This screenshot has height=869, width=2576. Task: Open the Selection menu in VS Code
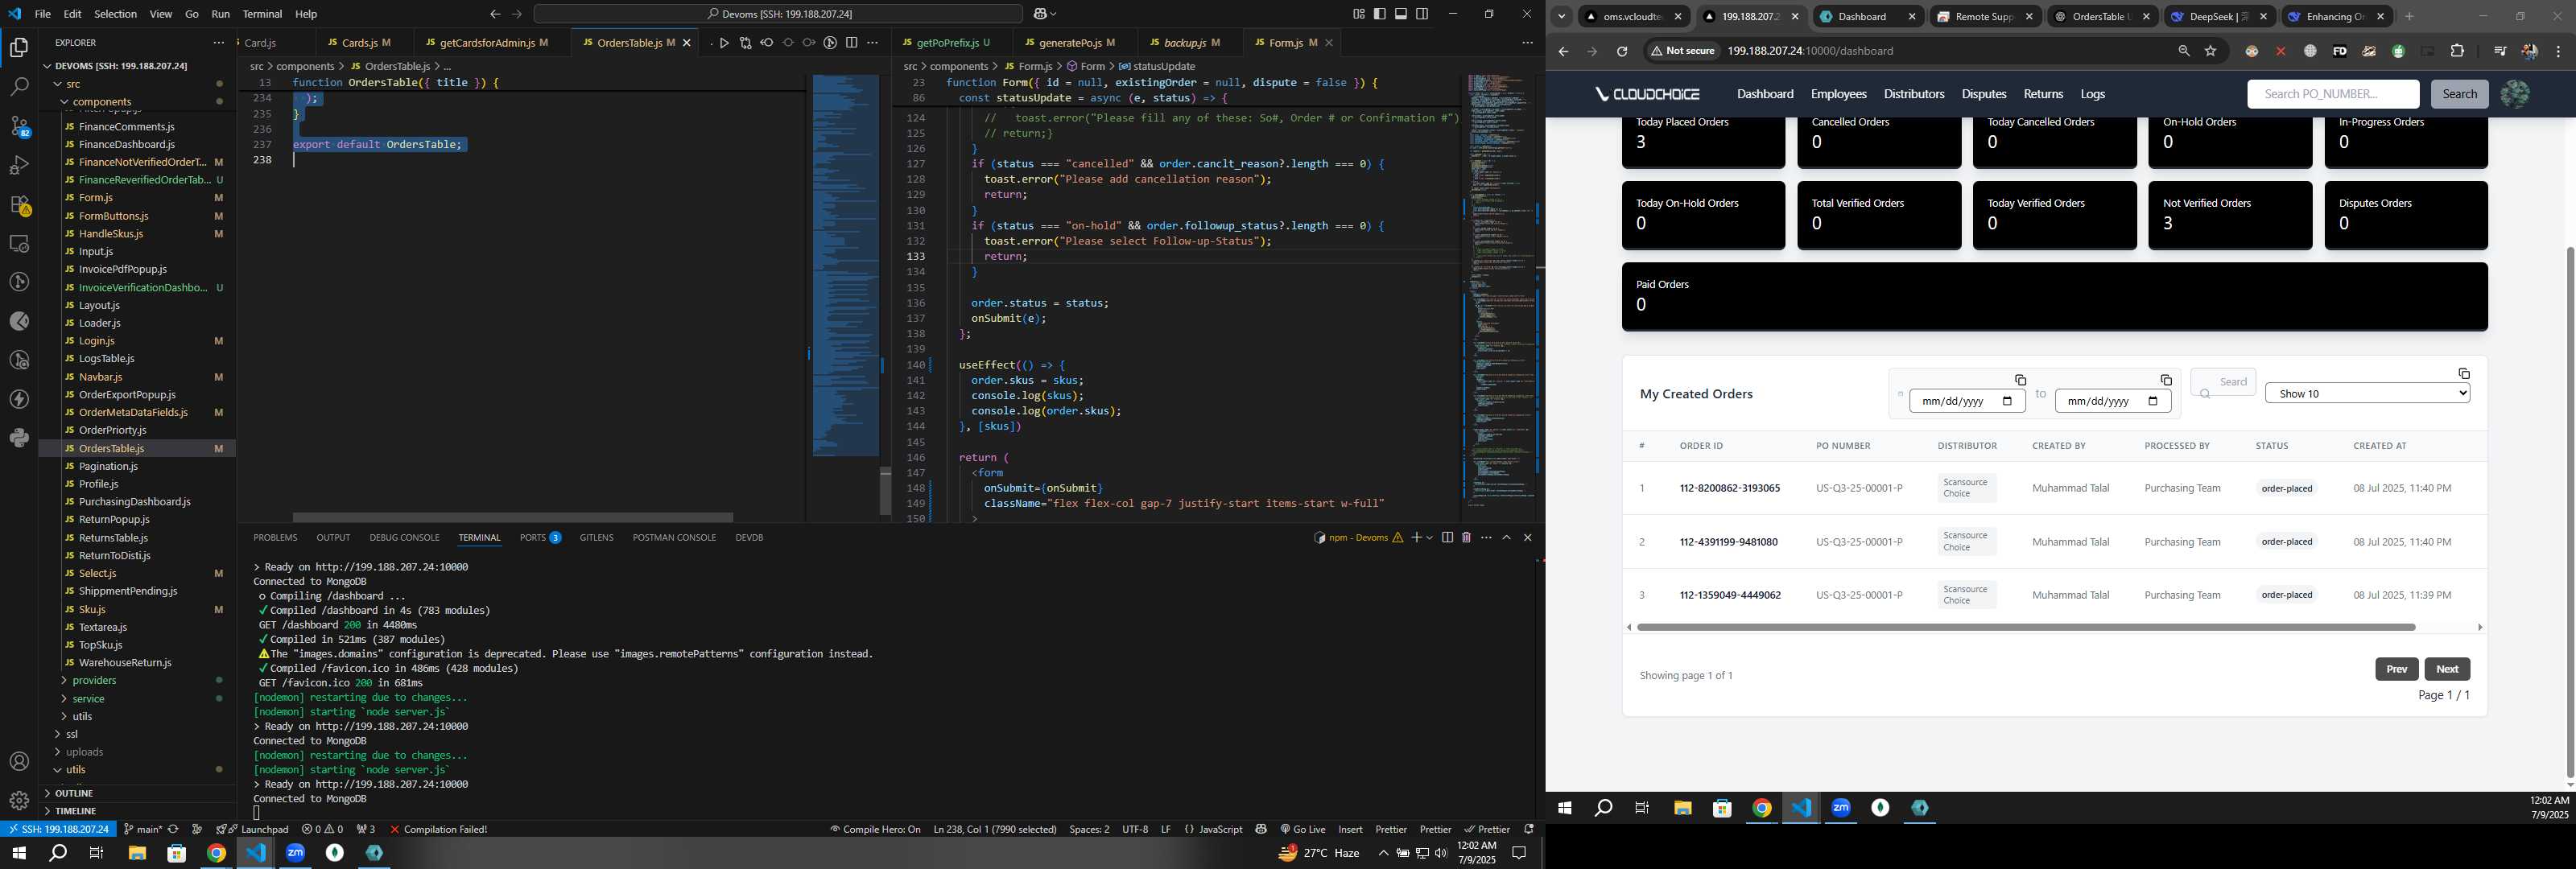point(115,14)
